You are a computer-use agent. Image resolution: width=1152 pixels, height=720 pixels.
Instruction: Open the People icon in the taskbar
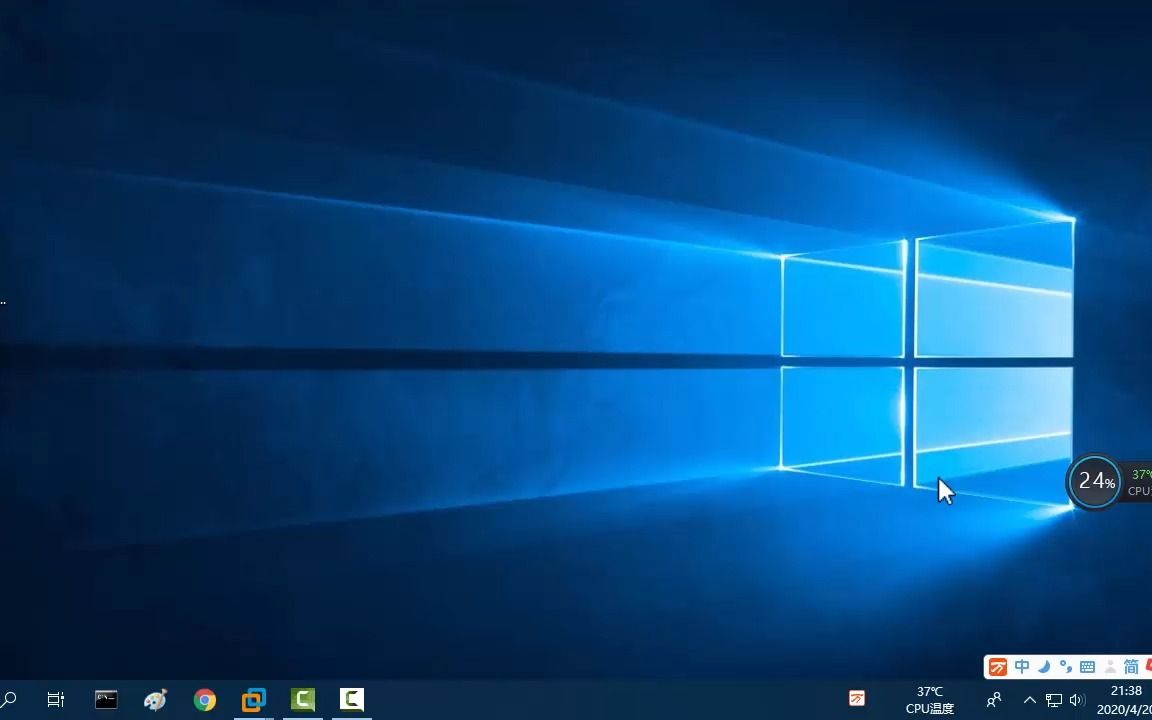pyautogui.click(x=994, y=699)
